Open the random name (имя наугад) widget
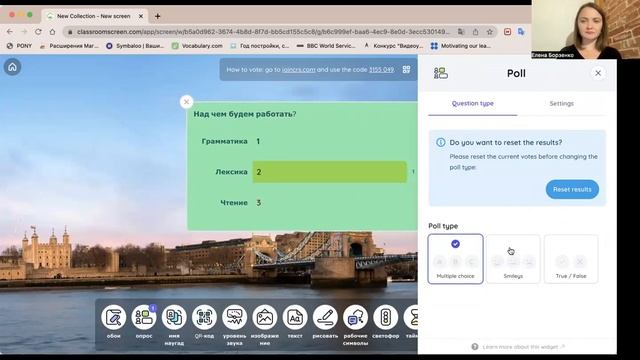Viewport: 640px width, 360px height. click(x=174, y=317)
